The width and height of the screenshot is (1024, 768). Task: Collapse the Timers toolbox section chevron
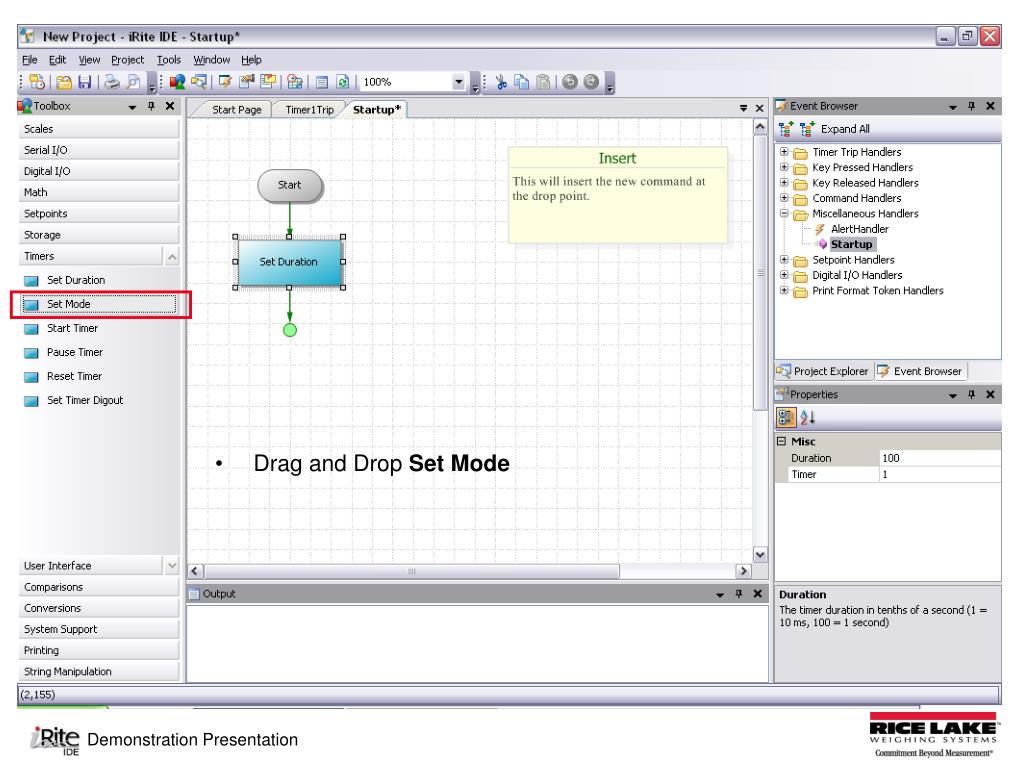pyautogui.click(x=172, y=257)
